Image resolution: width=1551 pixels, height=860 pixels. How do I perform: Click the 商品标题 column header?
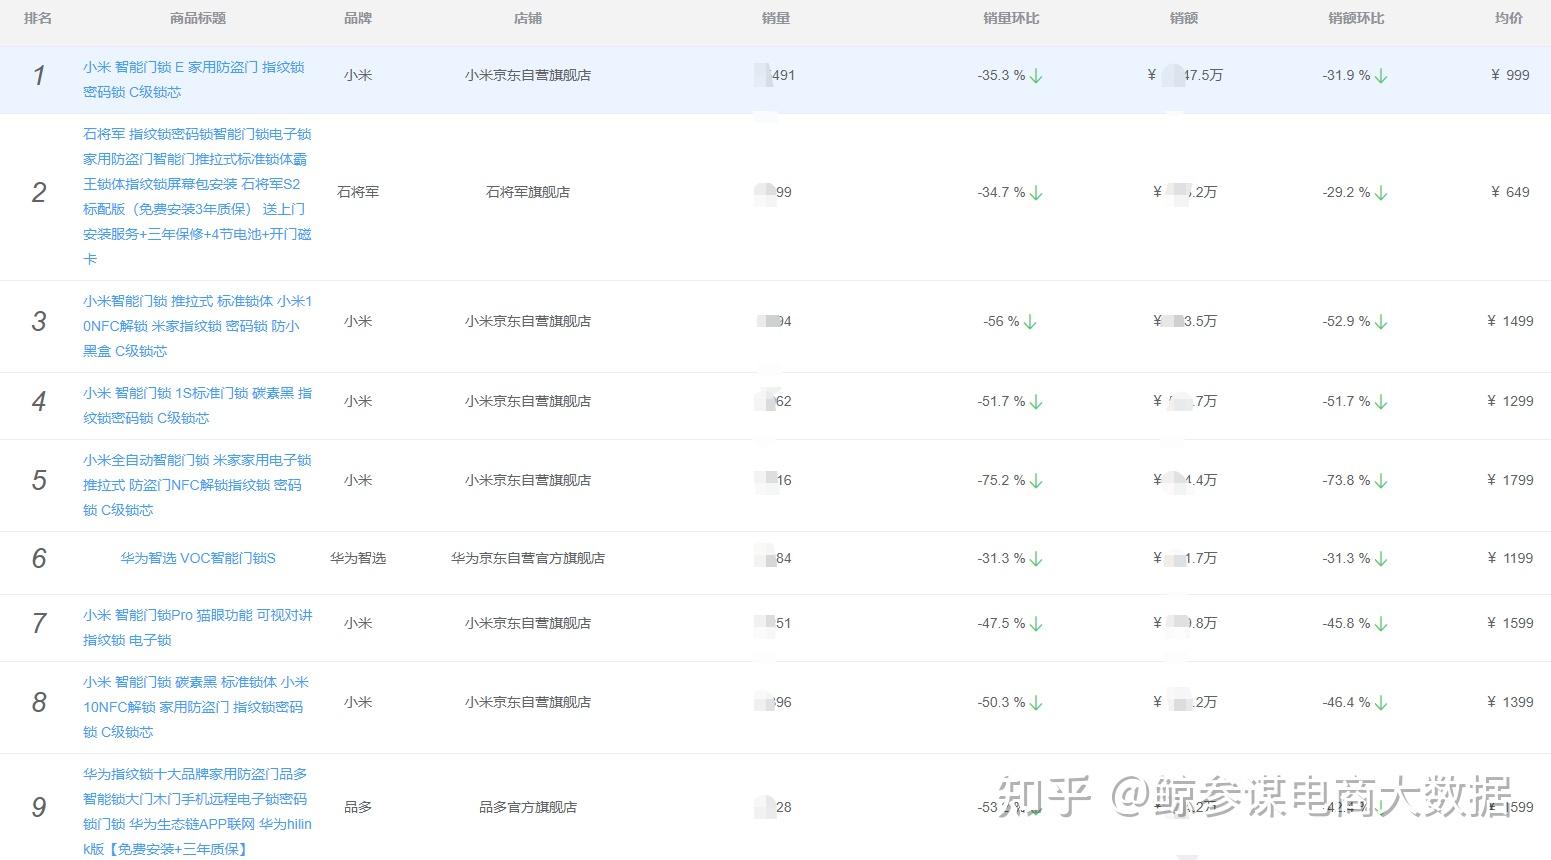pyautogui.click(x=198, y=18)
